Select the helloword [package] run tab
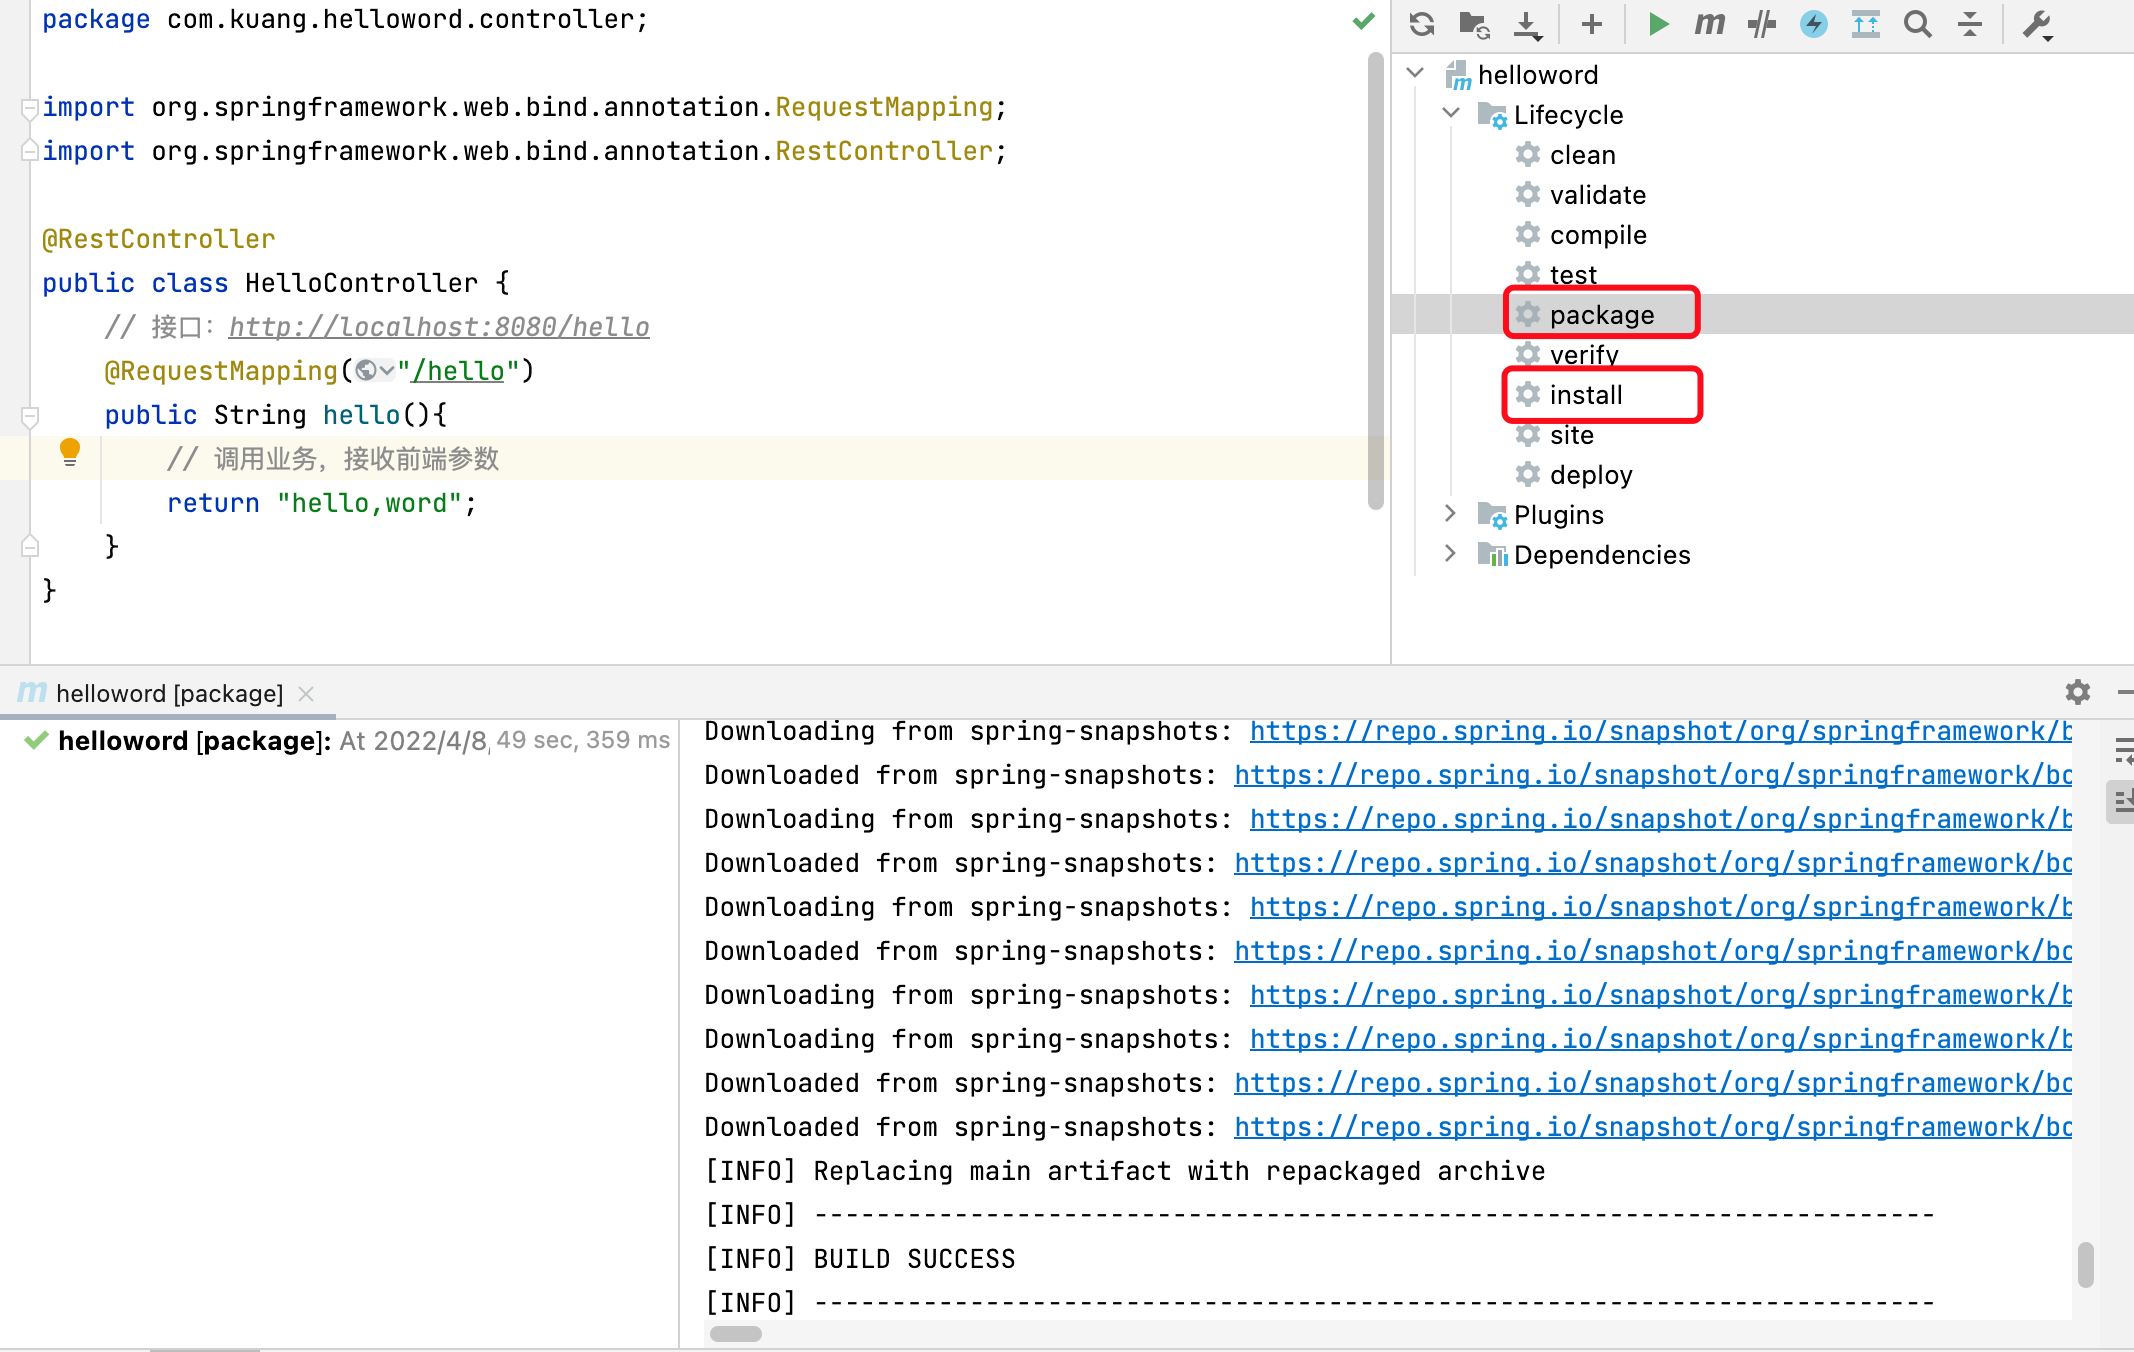Viewport: 2134px width, 1352px height. [168, 693]
